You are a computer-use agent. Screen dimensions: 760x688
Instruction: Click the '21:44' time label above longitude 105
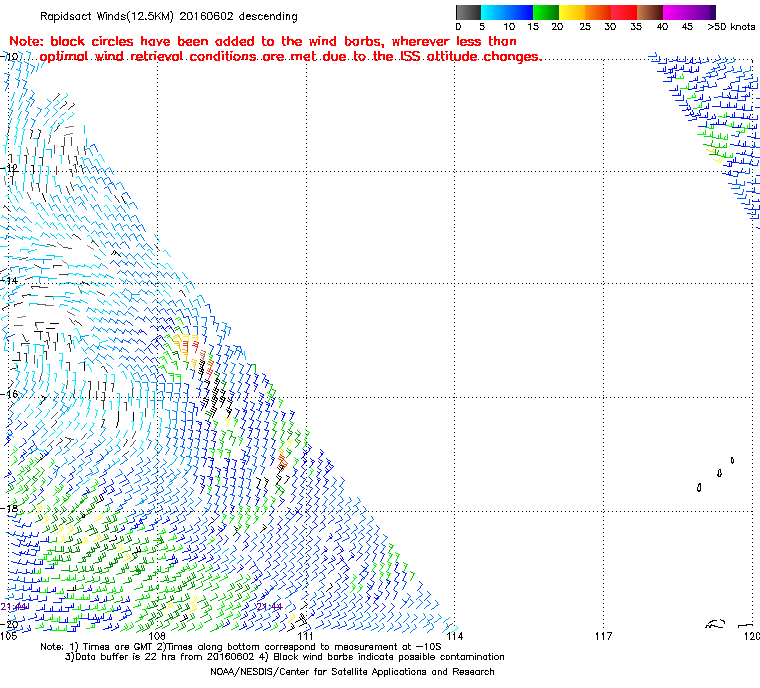coord(14,607)
